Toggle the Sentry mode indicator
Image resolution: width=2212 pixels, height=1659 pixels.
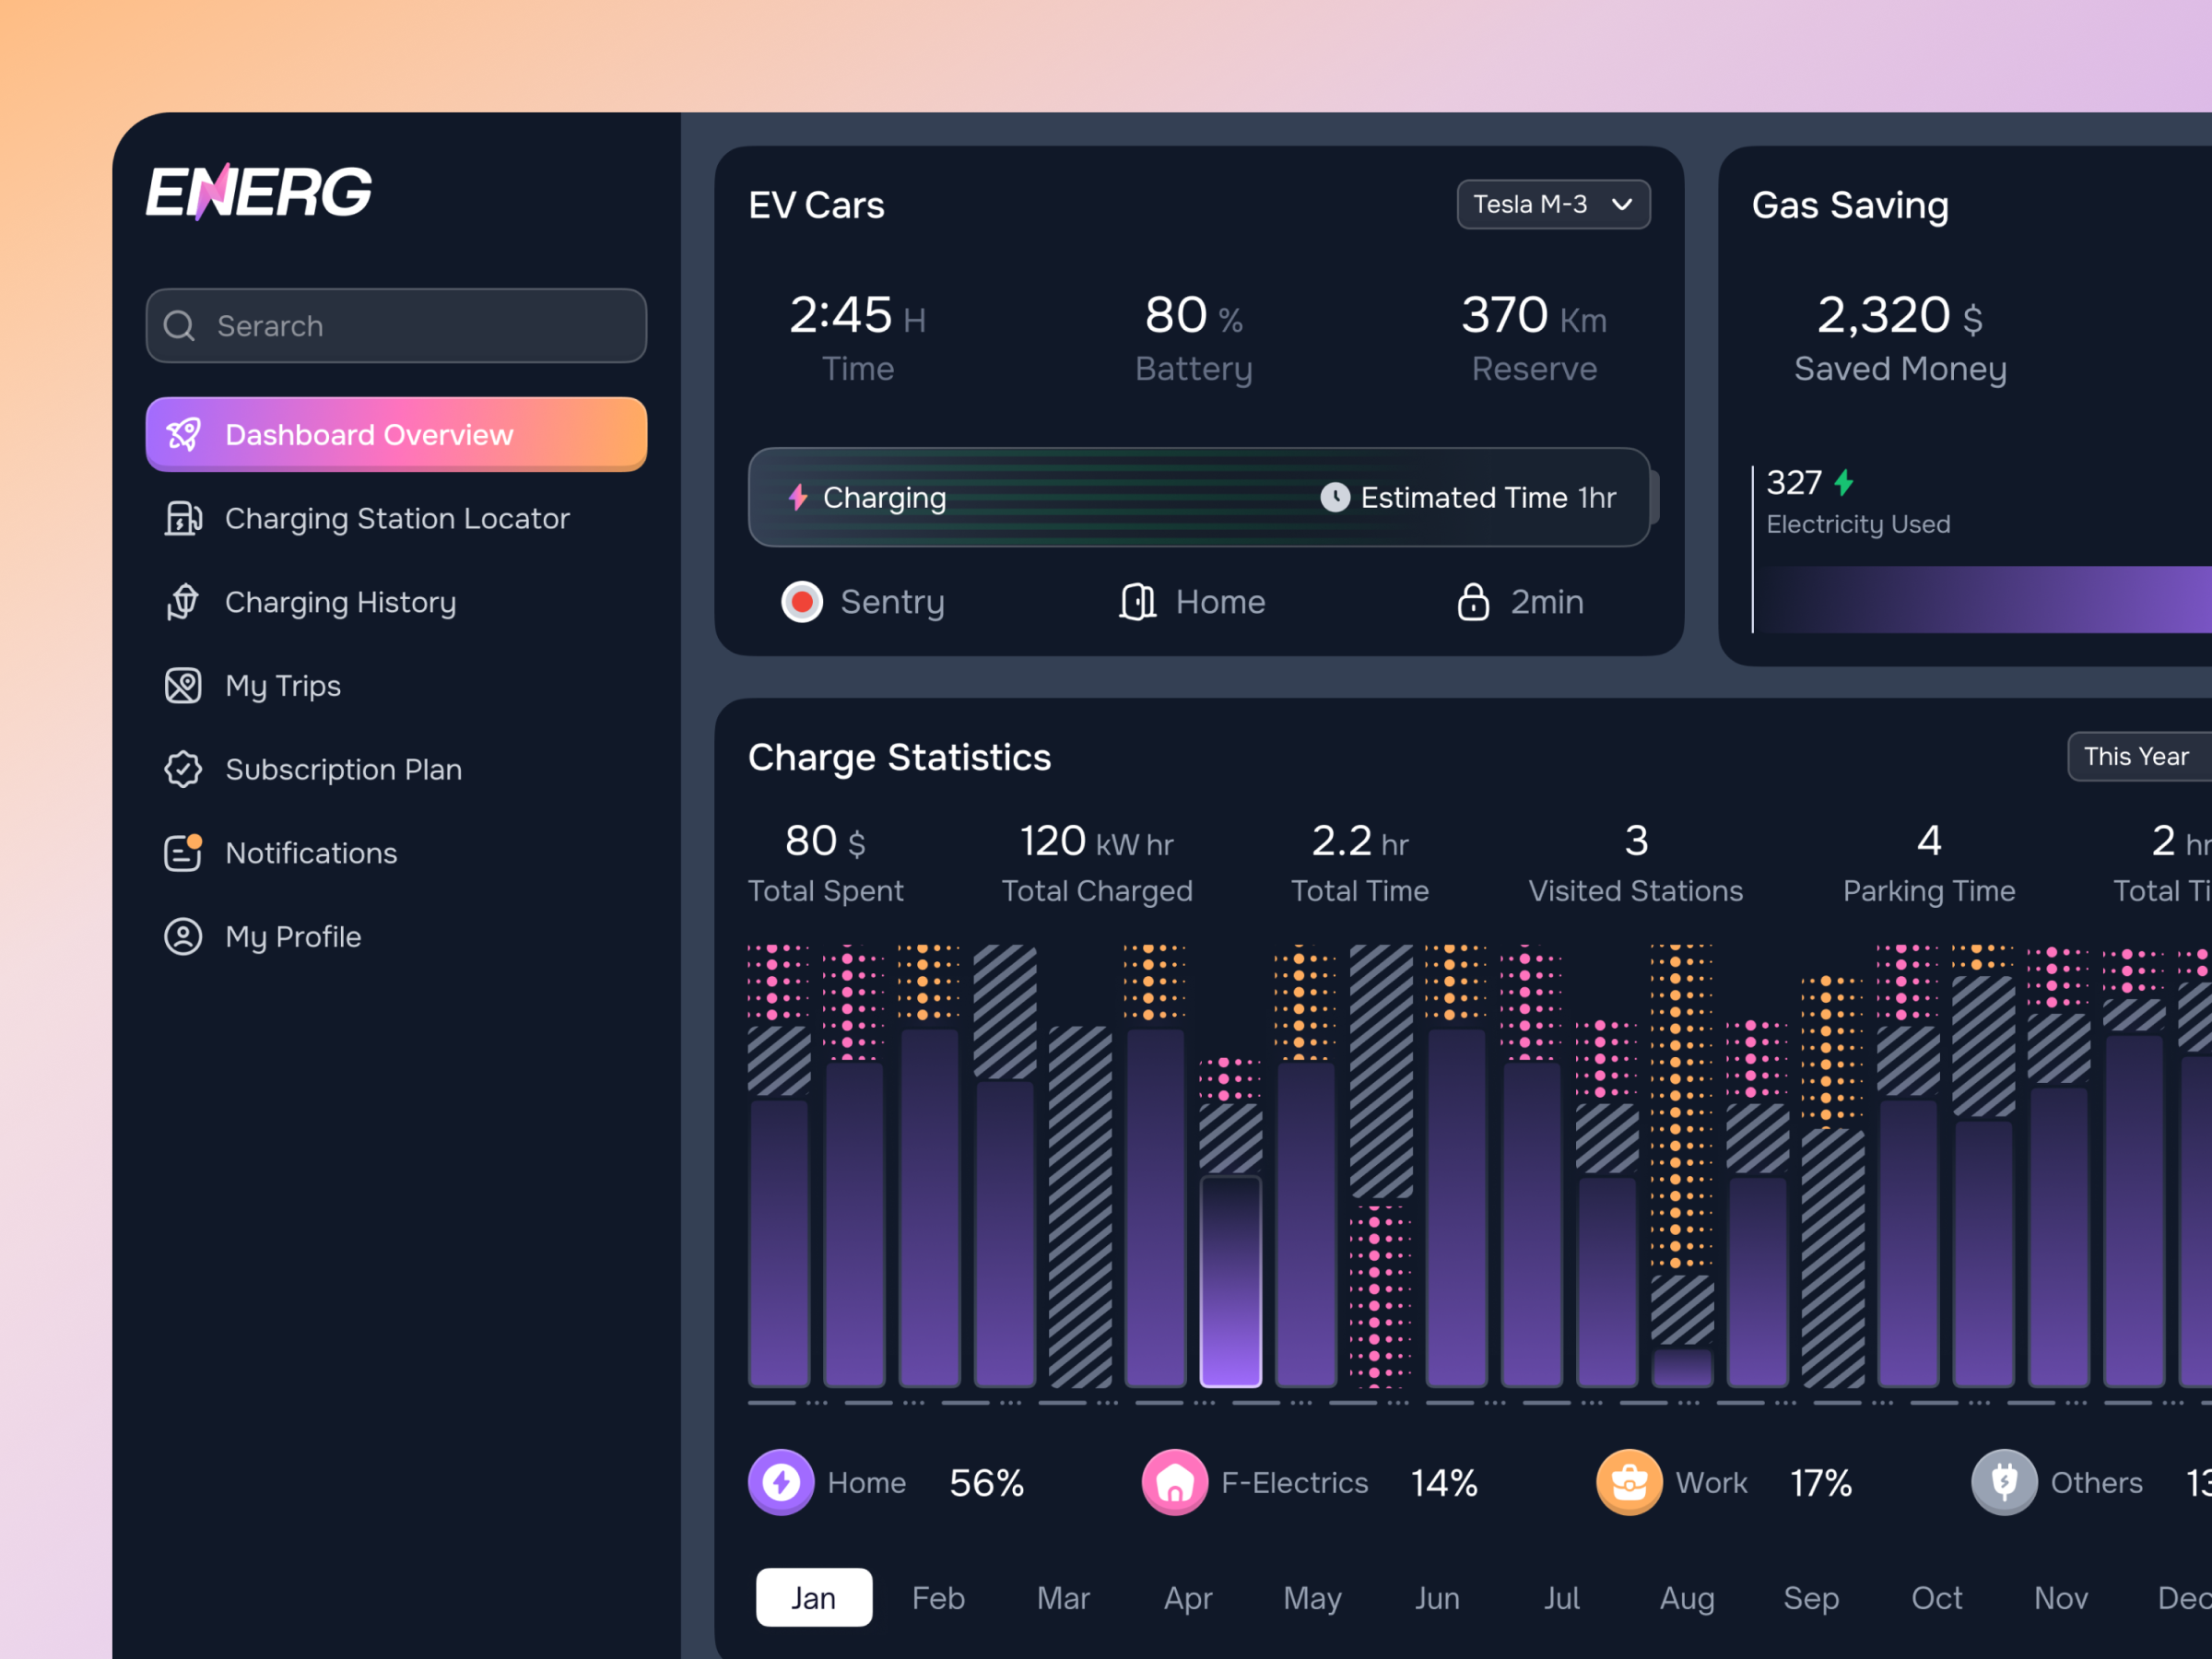click(x=801, y=602)
